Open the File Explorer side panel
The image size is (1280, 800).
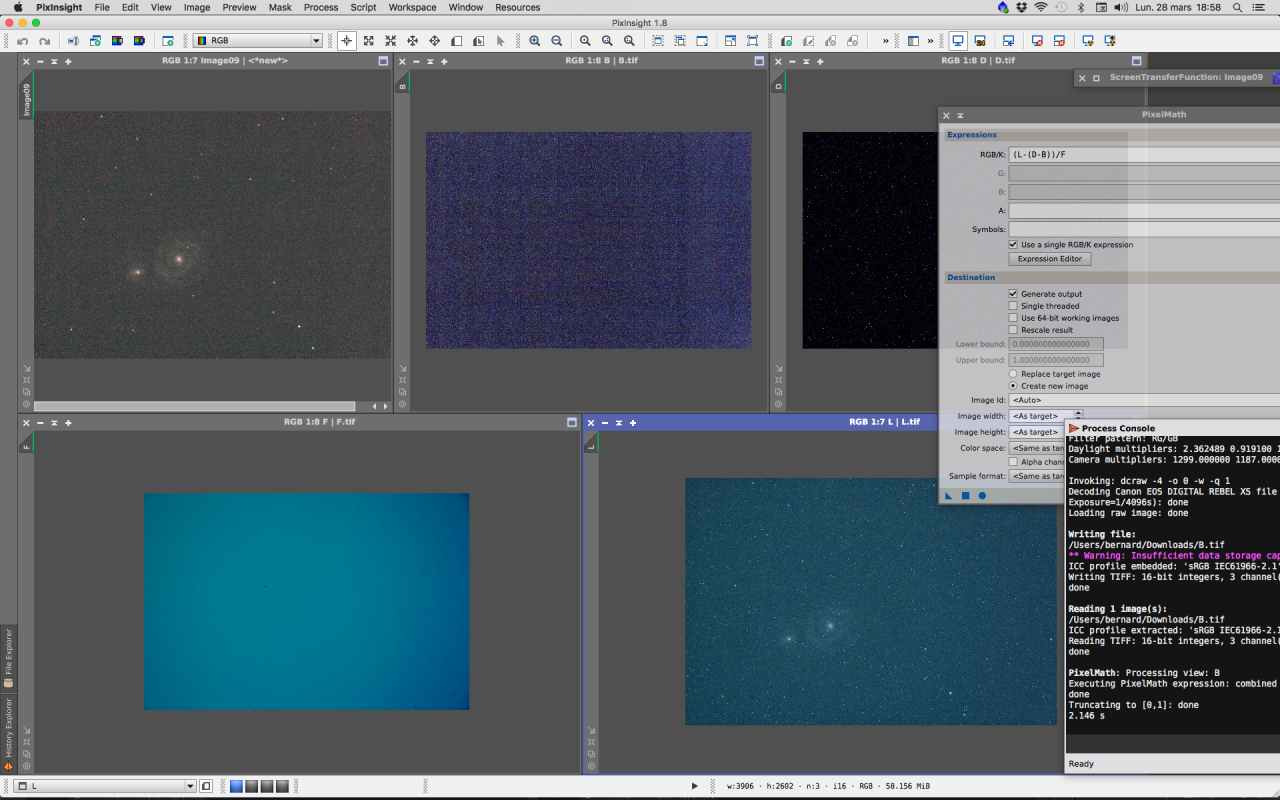point(8,656)
